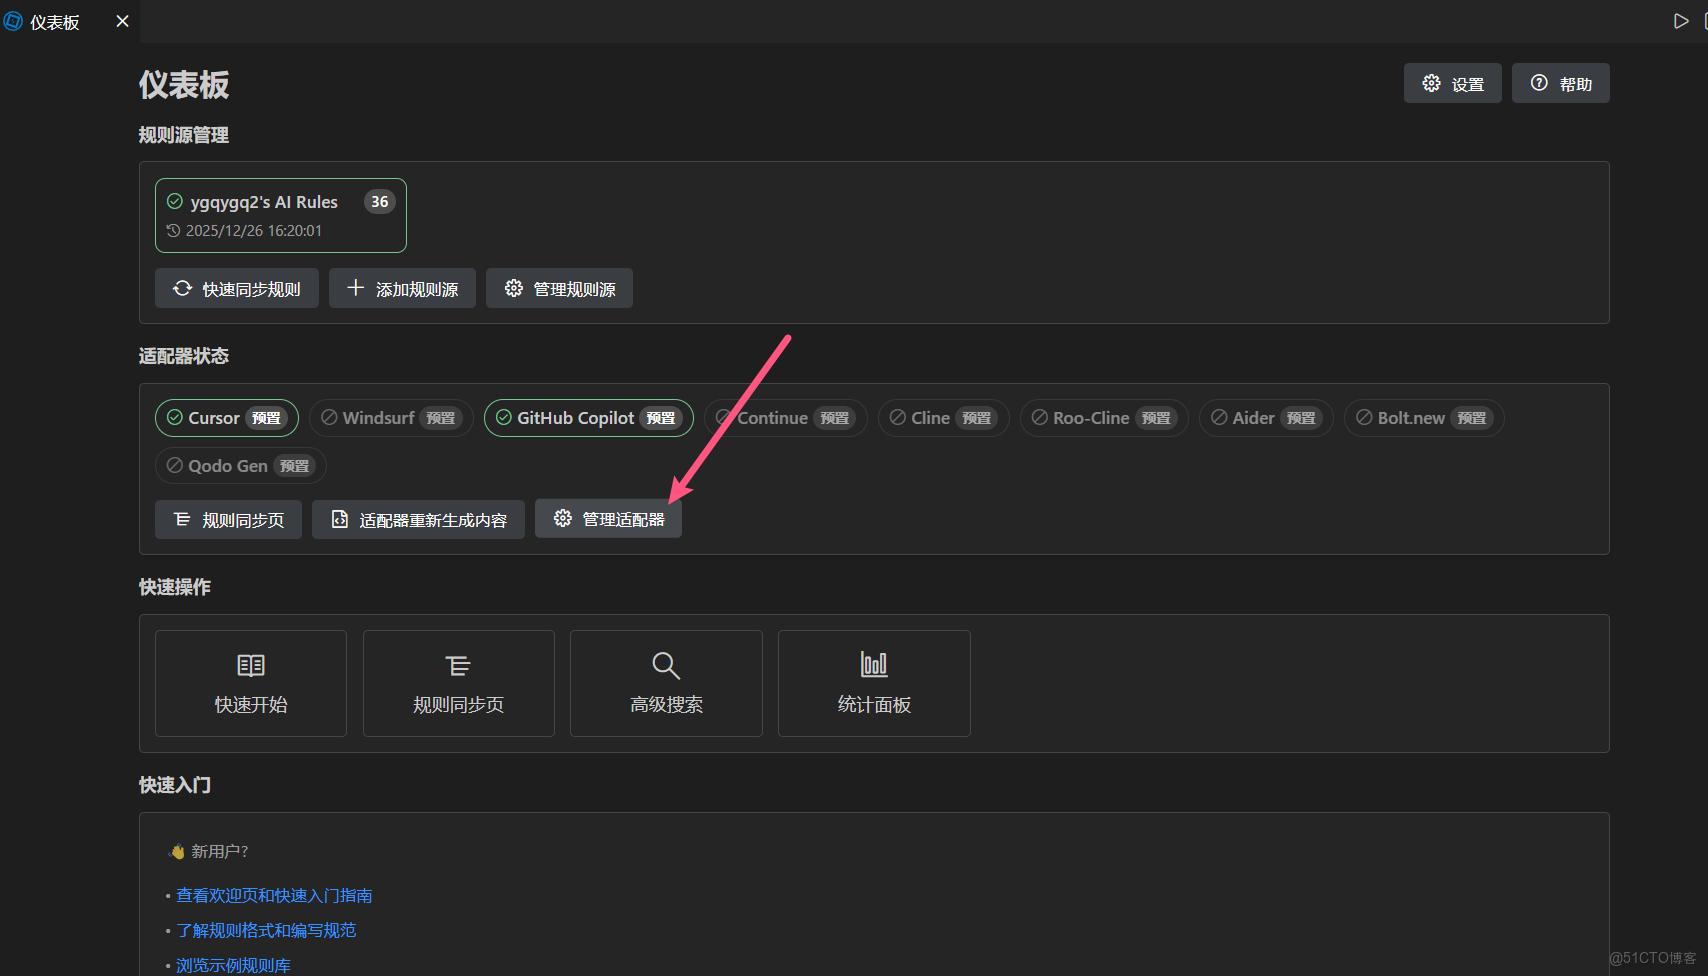This screenshot has height=976, width=1708.
Task: Click the 预置 badge on GitHub Copilot chip
Action: 661,418
